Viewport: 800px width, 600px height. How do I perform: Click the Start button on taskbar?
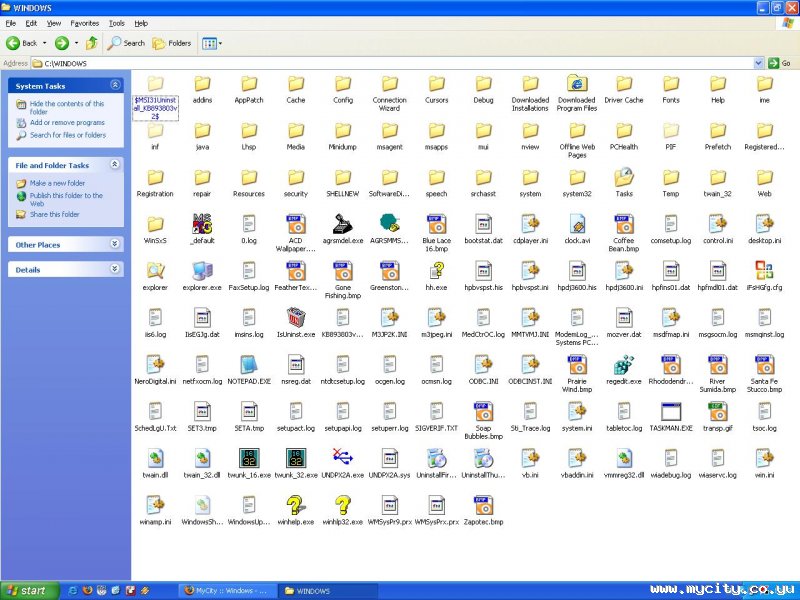point(27,590)
